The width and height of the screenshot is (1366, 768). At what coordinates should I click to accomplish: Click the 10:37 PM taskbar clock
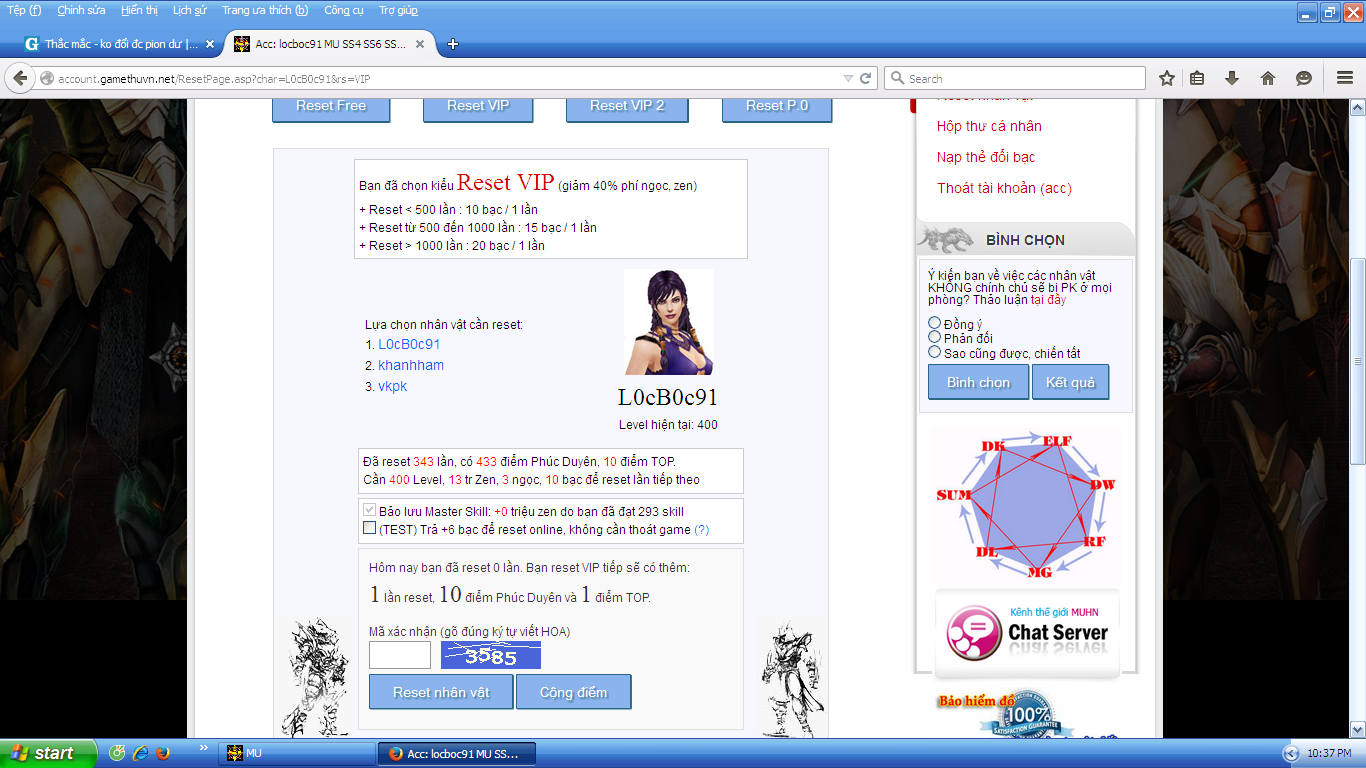1330,753
